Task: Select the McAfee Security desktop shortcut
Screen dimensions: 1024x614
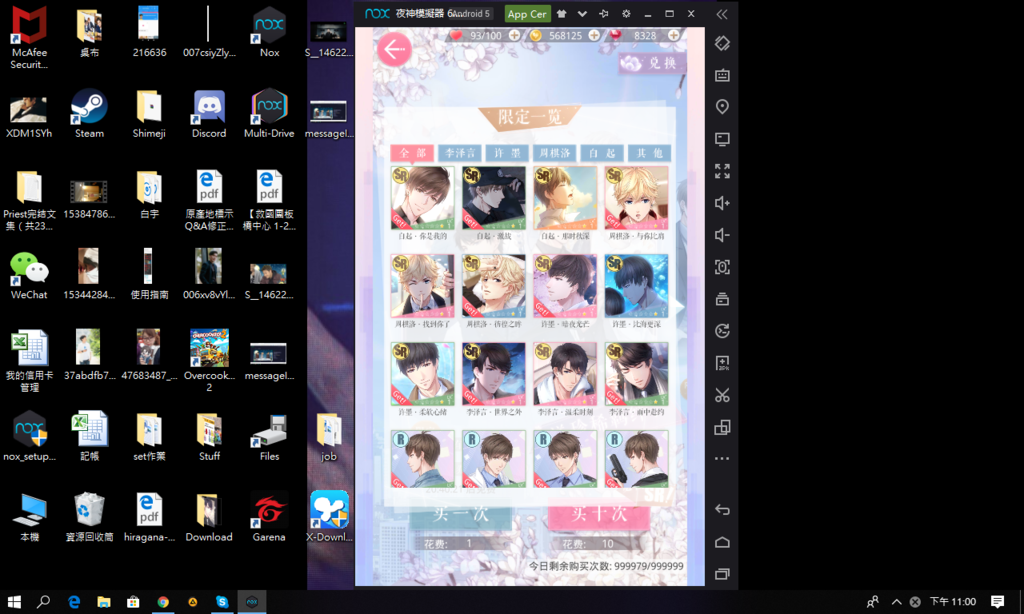Action: tap(29, 38)
